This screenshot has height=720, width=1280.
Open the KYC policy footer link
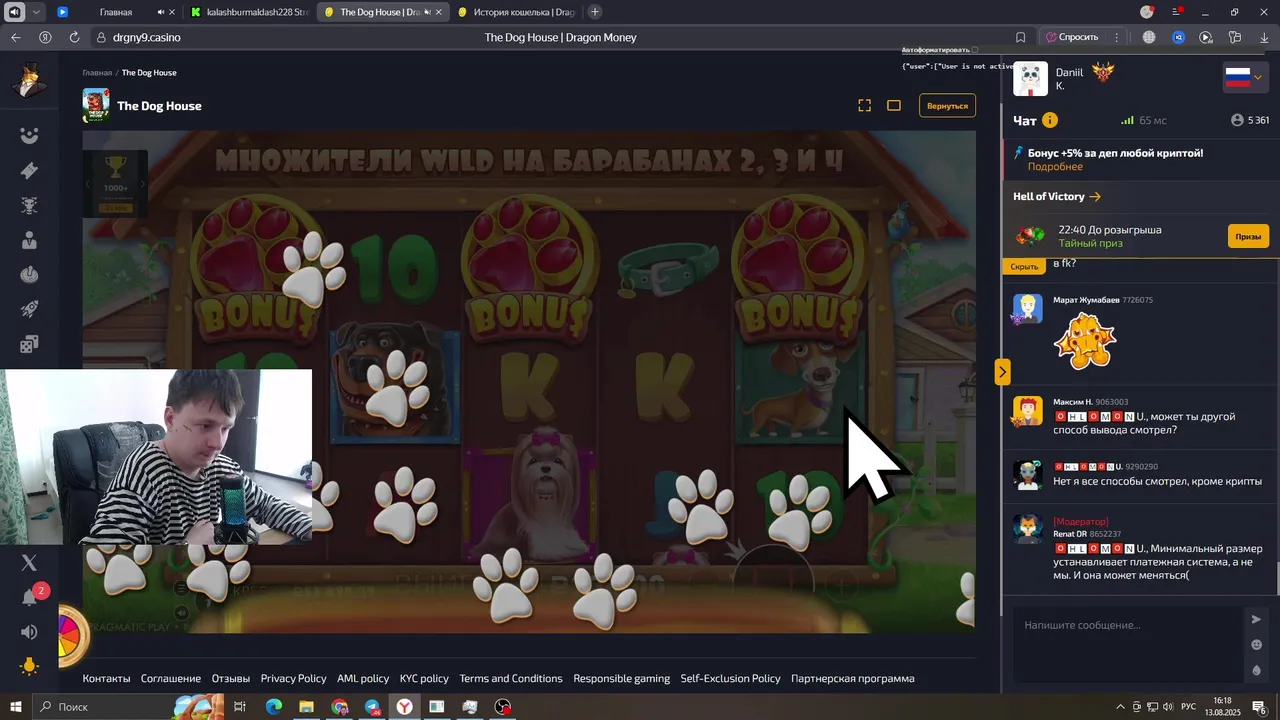tap(424, 678)
